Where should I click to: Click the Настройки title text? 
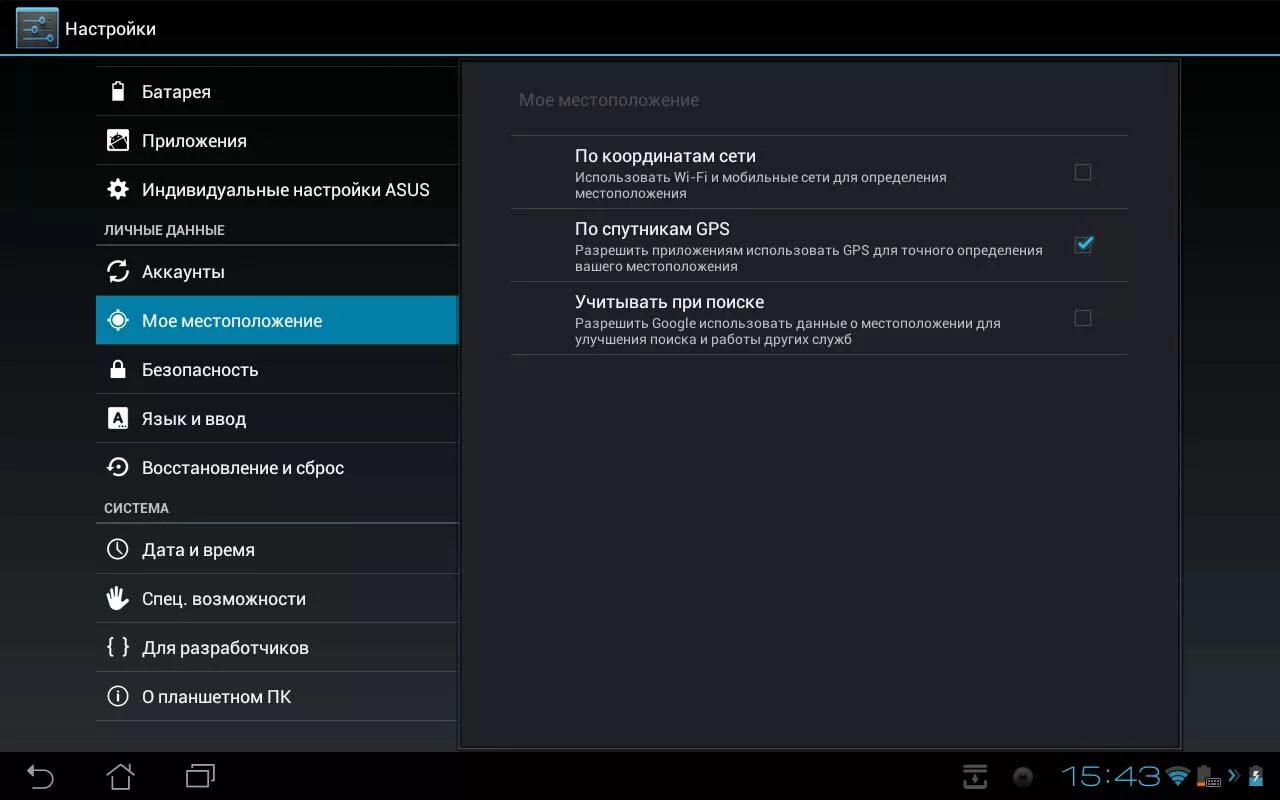click(111, 29)
